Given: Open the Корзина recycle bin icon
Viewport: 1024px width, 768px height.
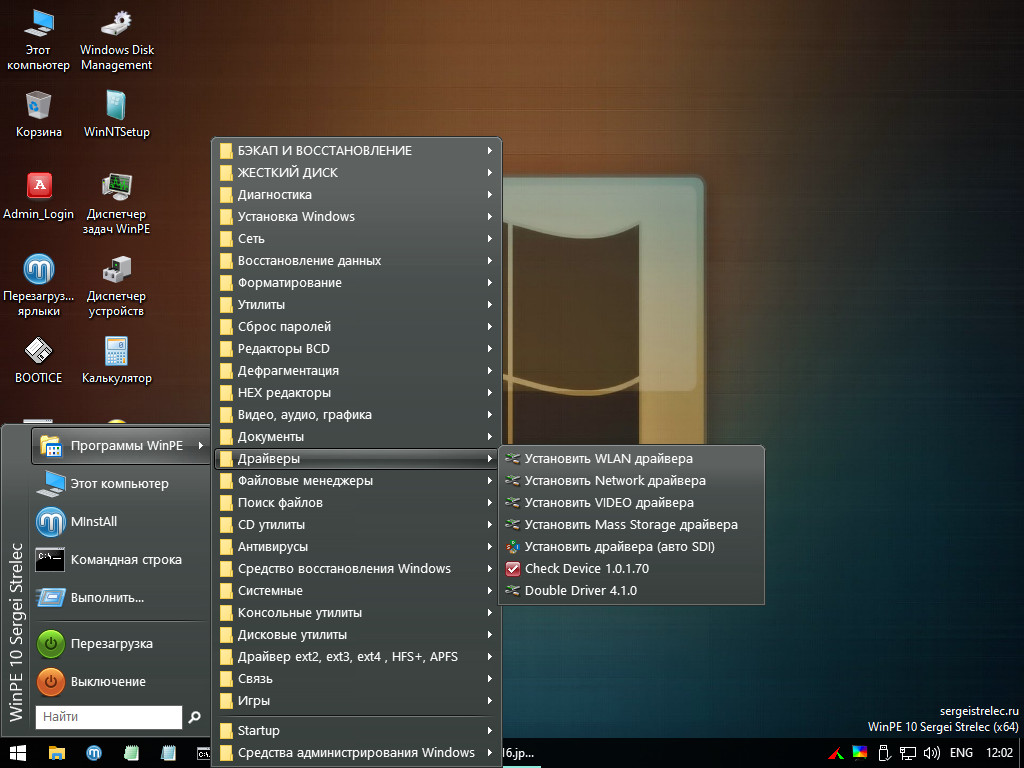Looking at the screenshot, I should 39,114.
